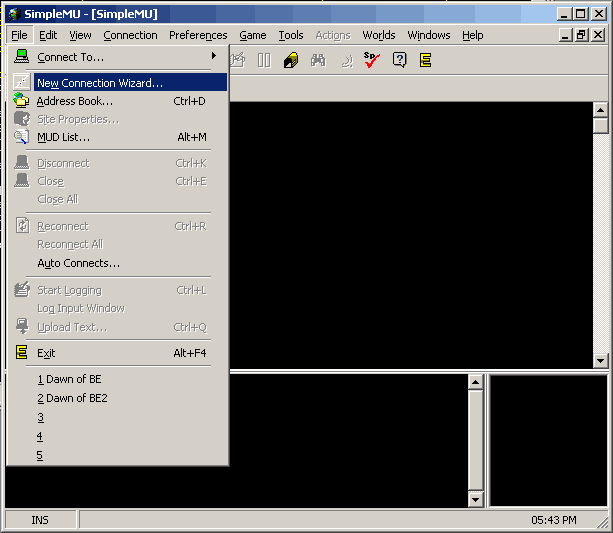Select recent file slot 5
613x533 pixels.
[117, 455]
